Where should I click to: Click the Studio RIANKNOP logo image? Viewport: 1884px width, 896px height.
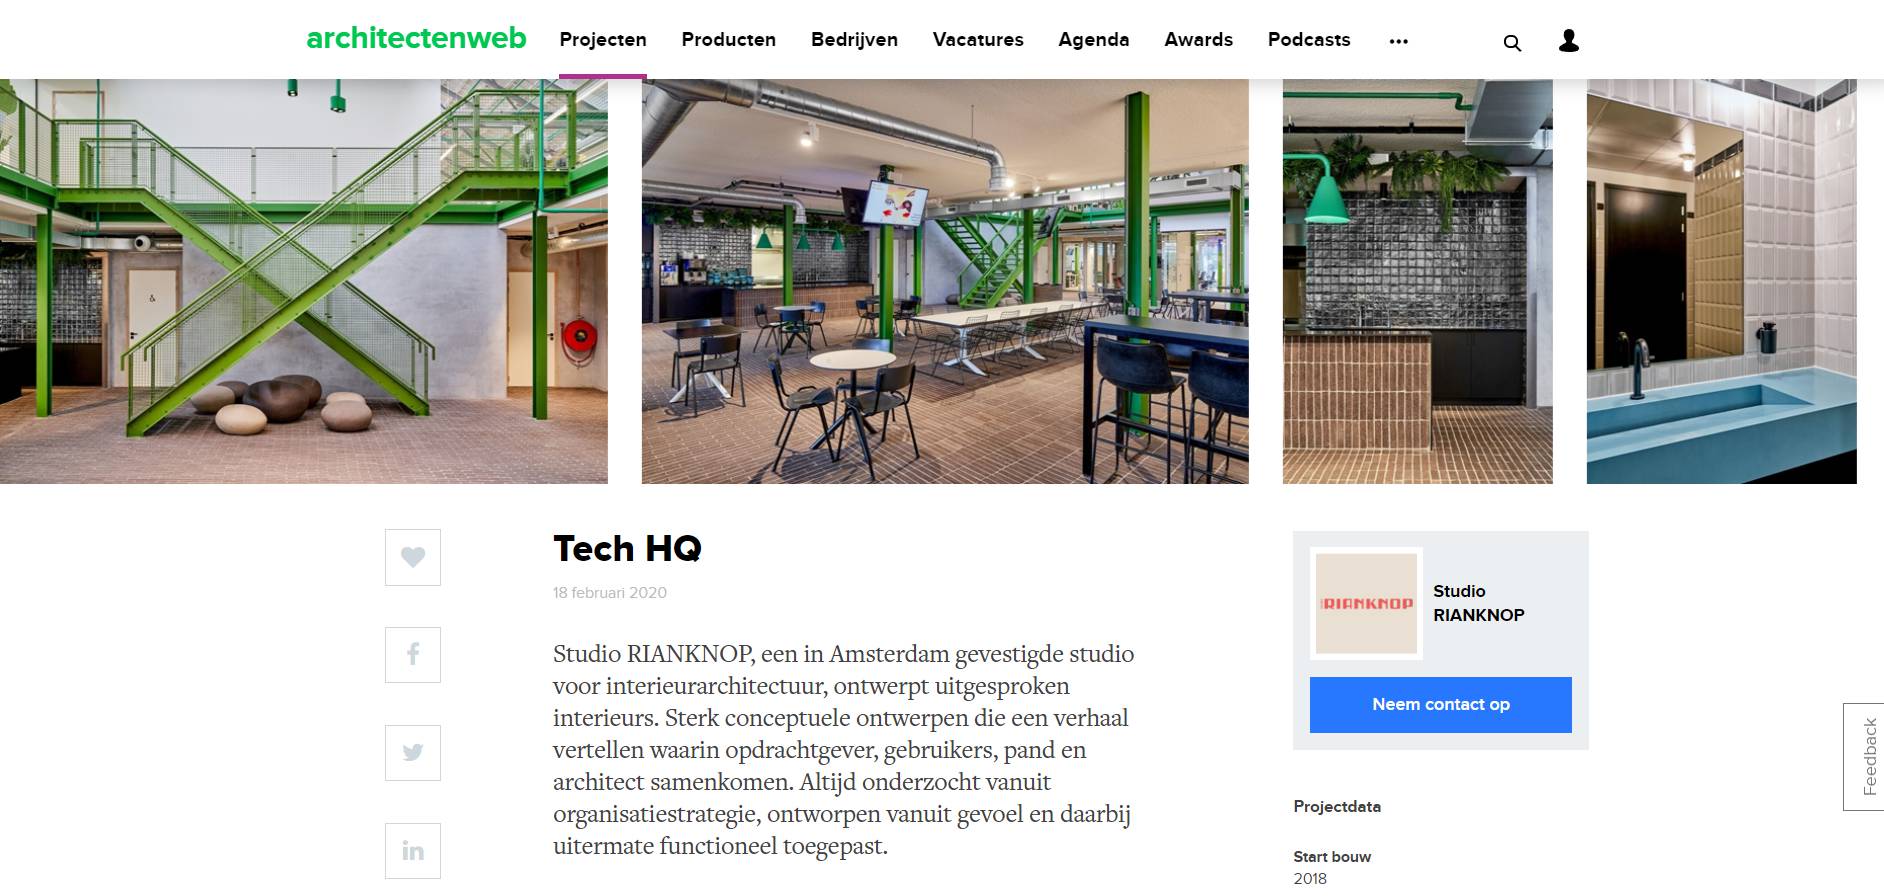coord(1366,603)
